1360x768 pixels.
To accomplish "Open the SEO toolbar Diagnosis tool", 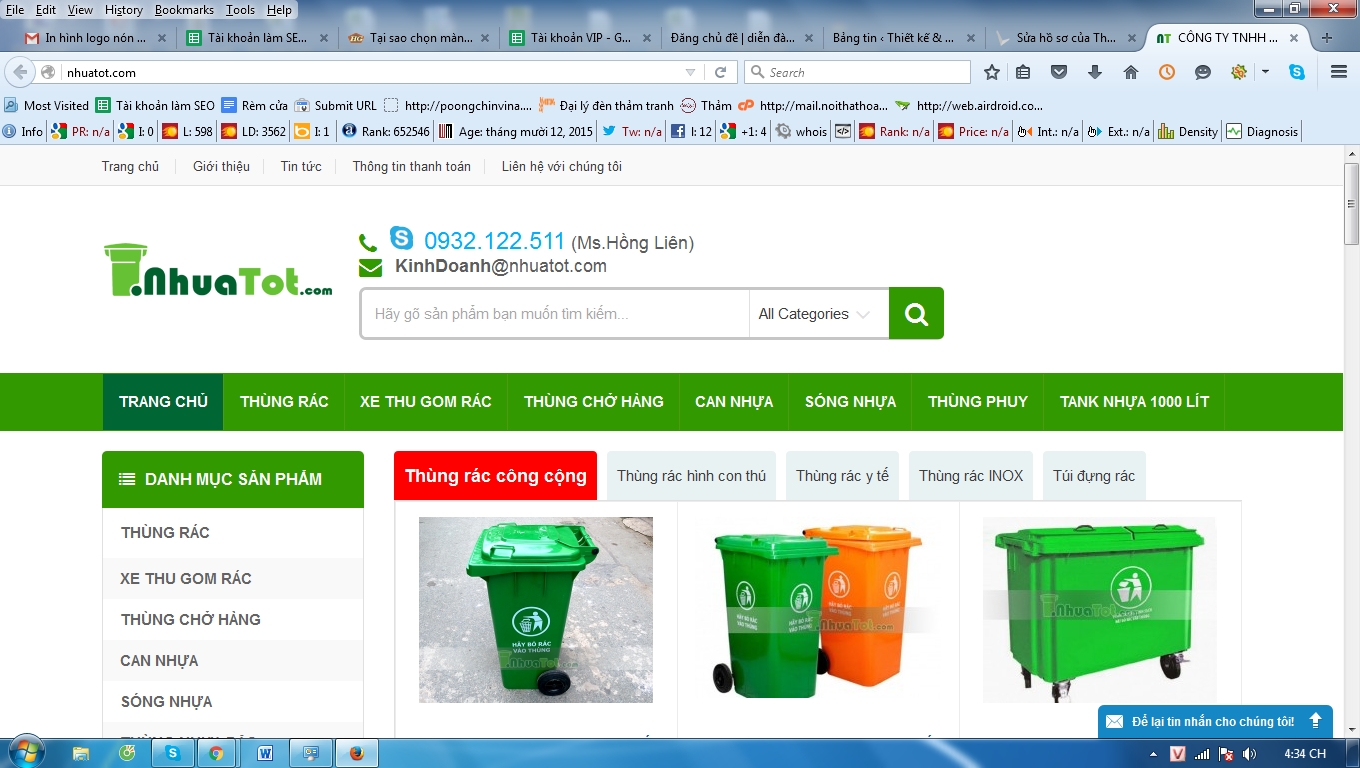I will point(1262,131).
